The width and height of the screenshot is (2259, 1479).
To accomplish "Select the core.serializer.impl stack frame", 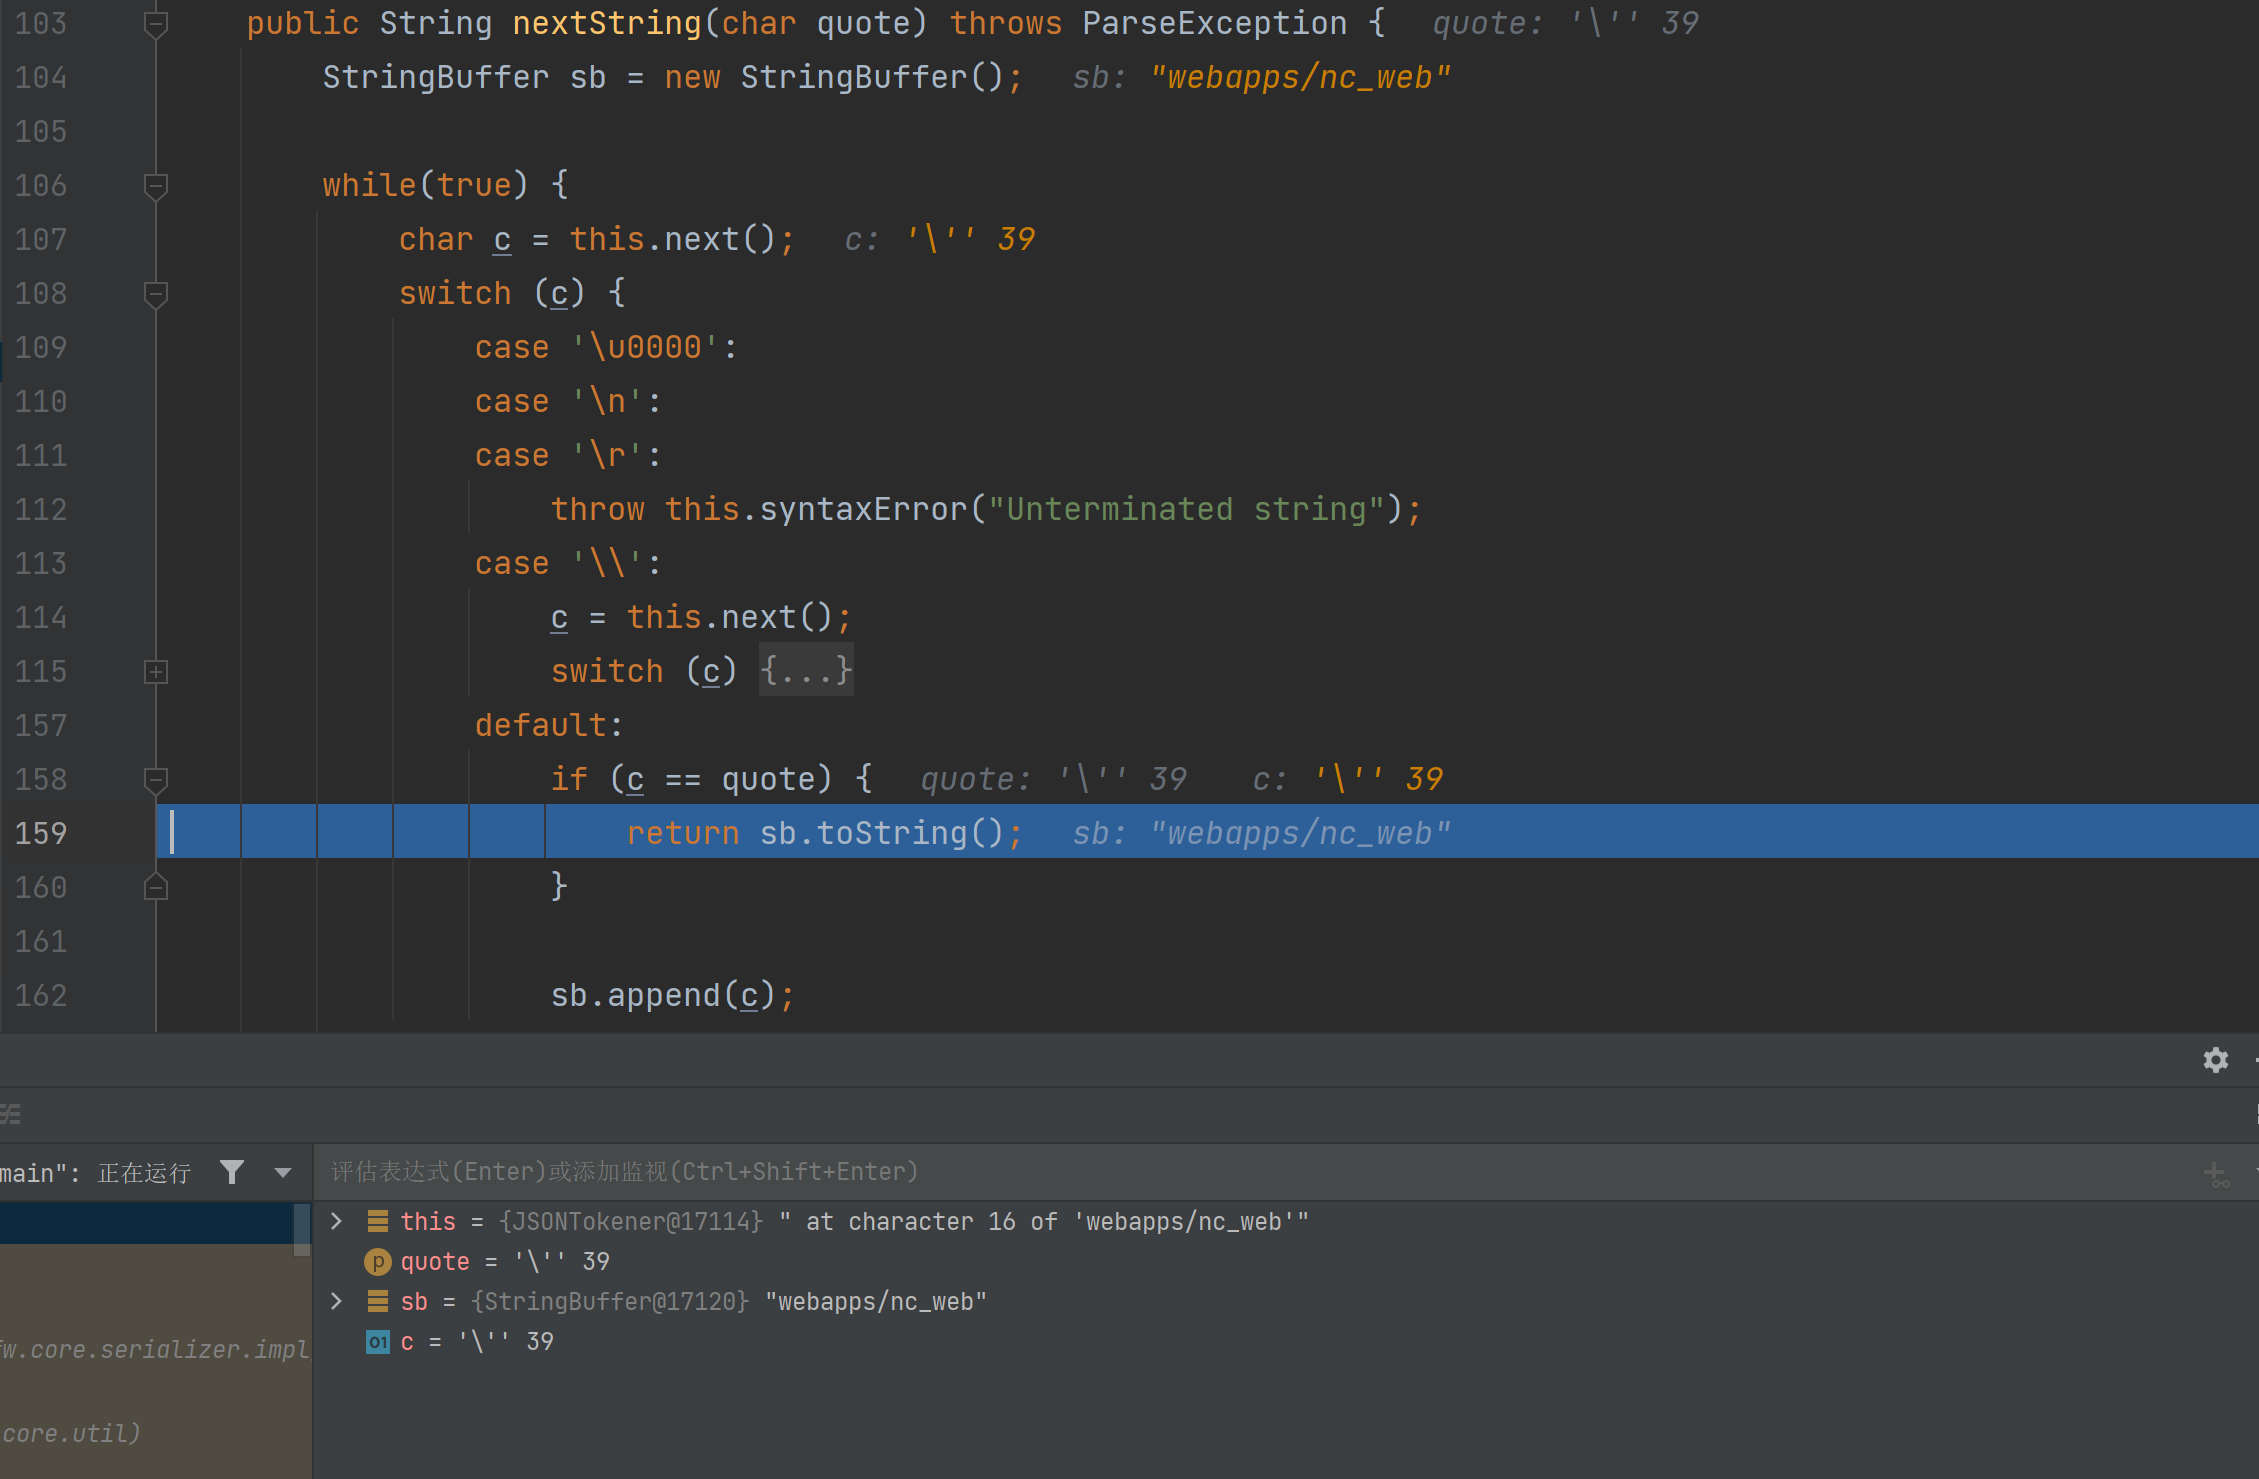I will 150,1349.
